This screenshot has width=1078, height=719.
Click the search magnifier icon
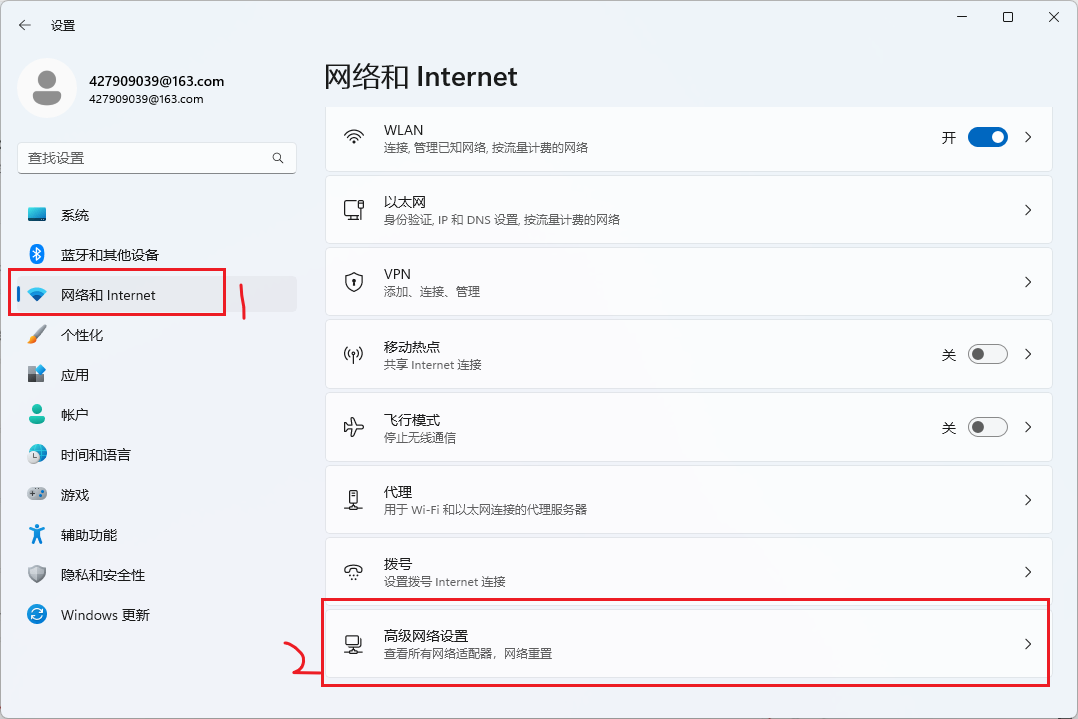278,158
